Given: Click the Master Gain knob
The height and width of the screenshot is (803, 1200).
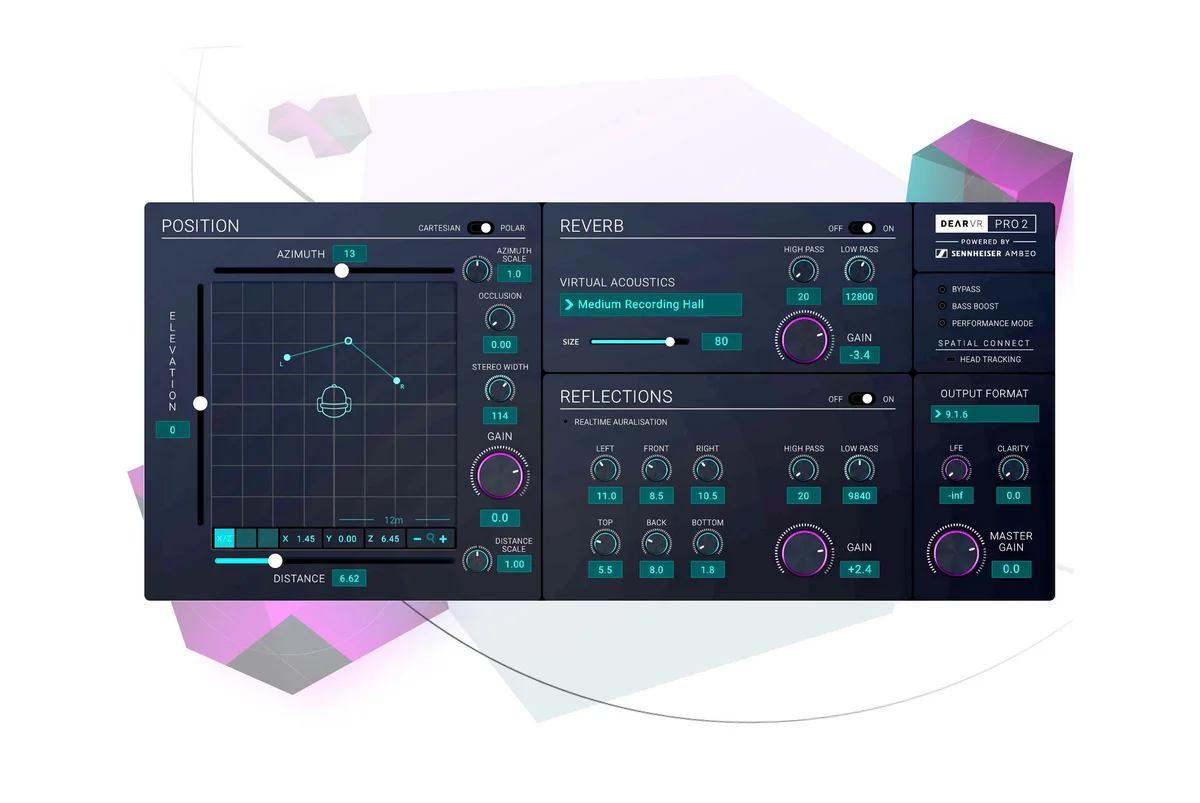Looking at the screenshot, I should 956,553.
